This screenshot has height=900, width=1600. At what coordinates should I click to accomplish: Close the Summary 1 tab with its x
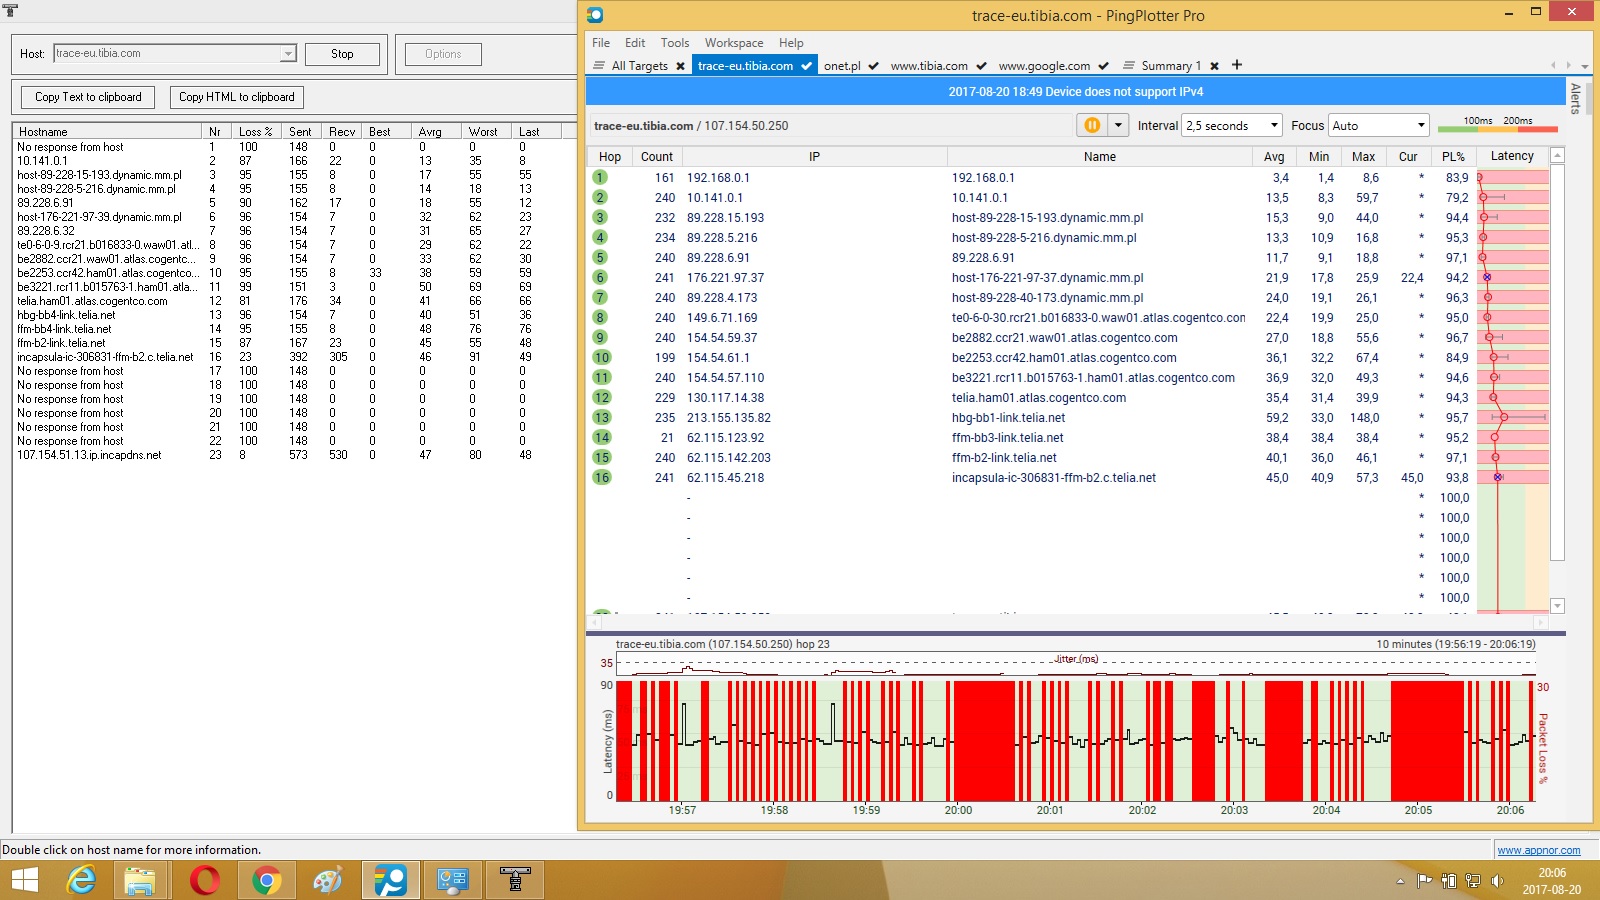[x=1214, y=66]
